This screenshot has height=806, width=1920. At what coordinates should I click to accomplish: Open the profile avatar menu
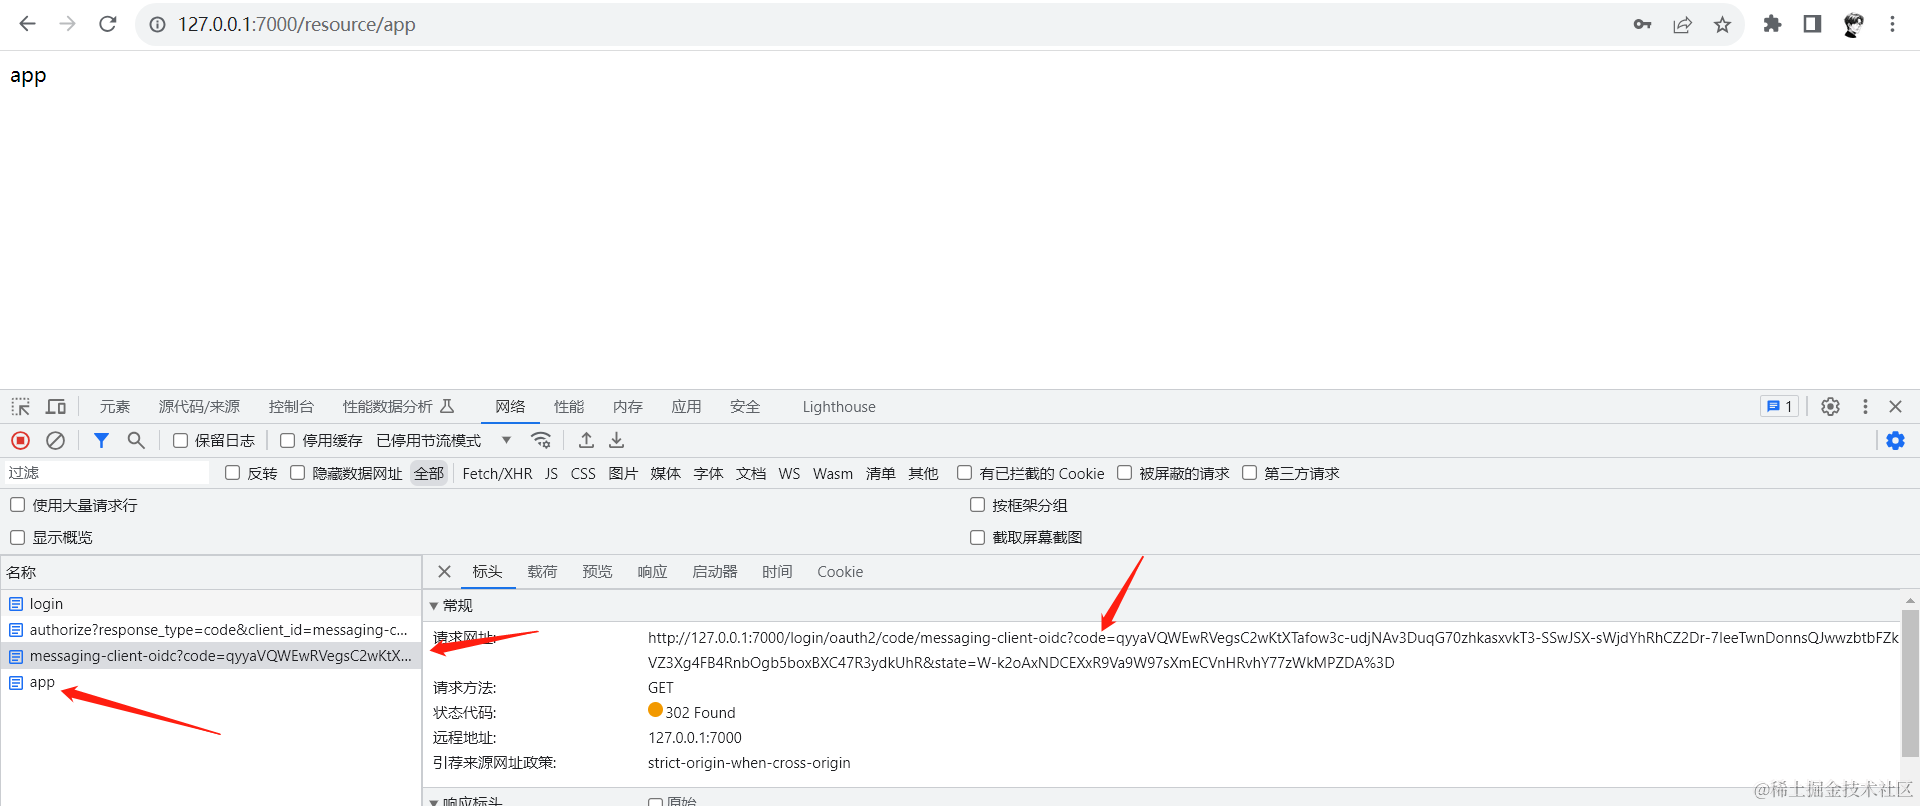click(1853, 24)
